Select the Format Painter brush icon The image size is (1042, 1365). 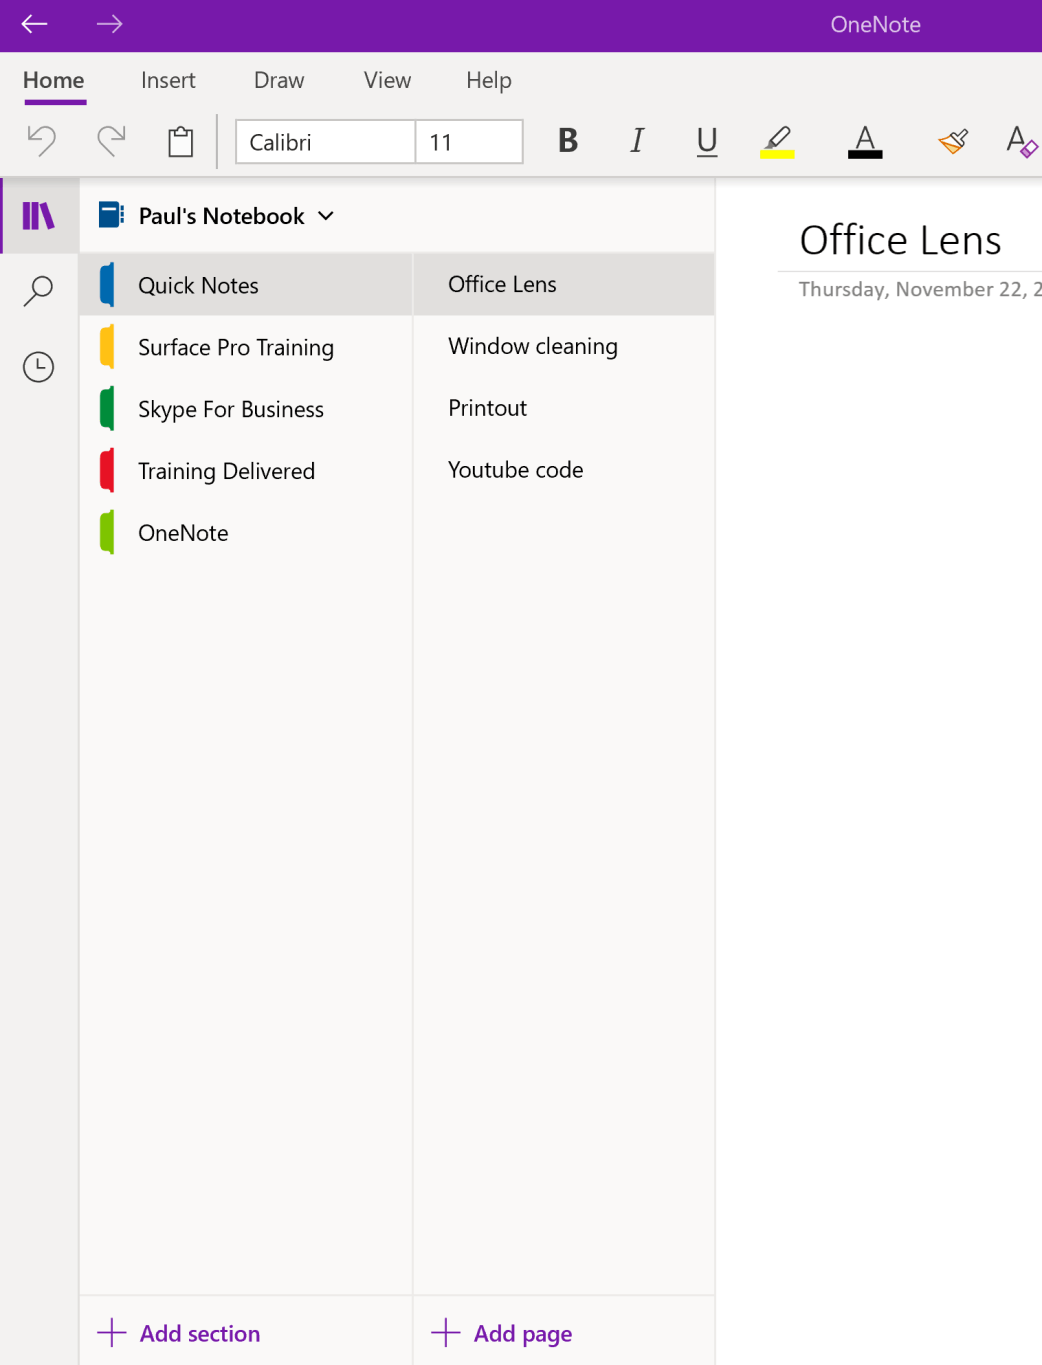[x=952, y=141]
